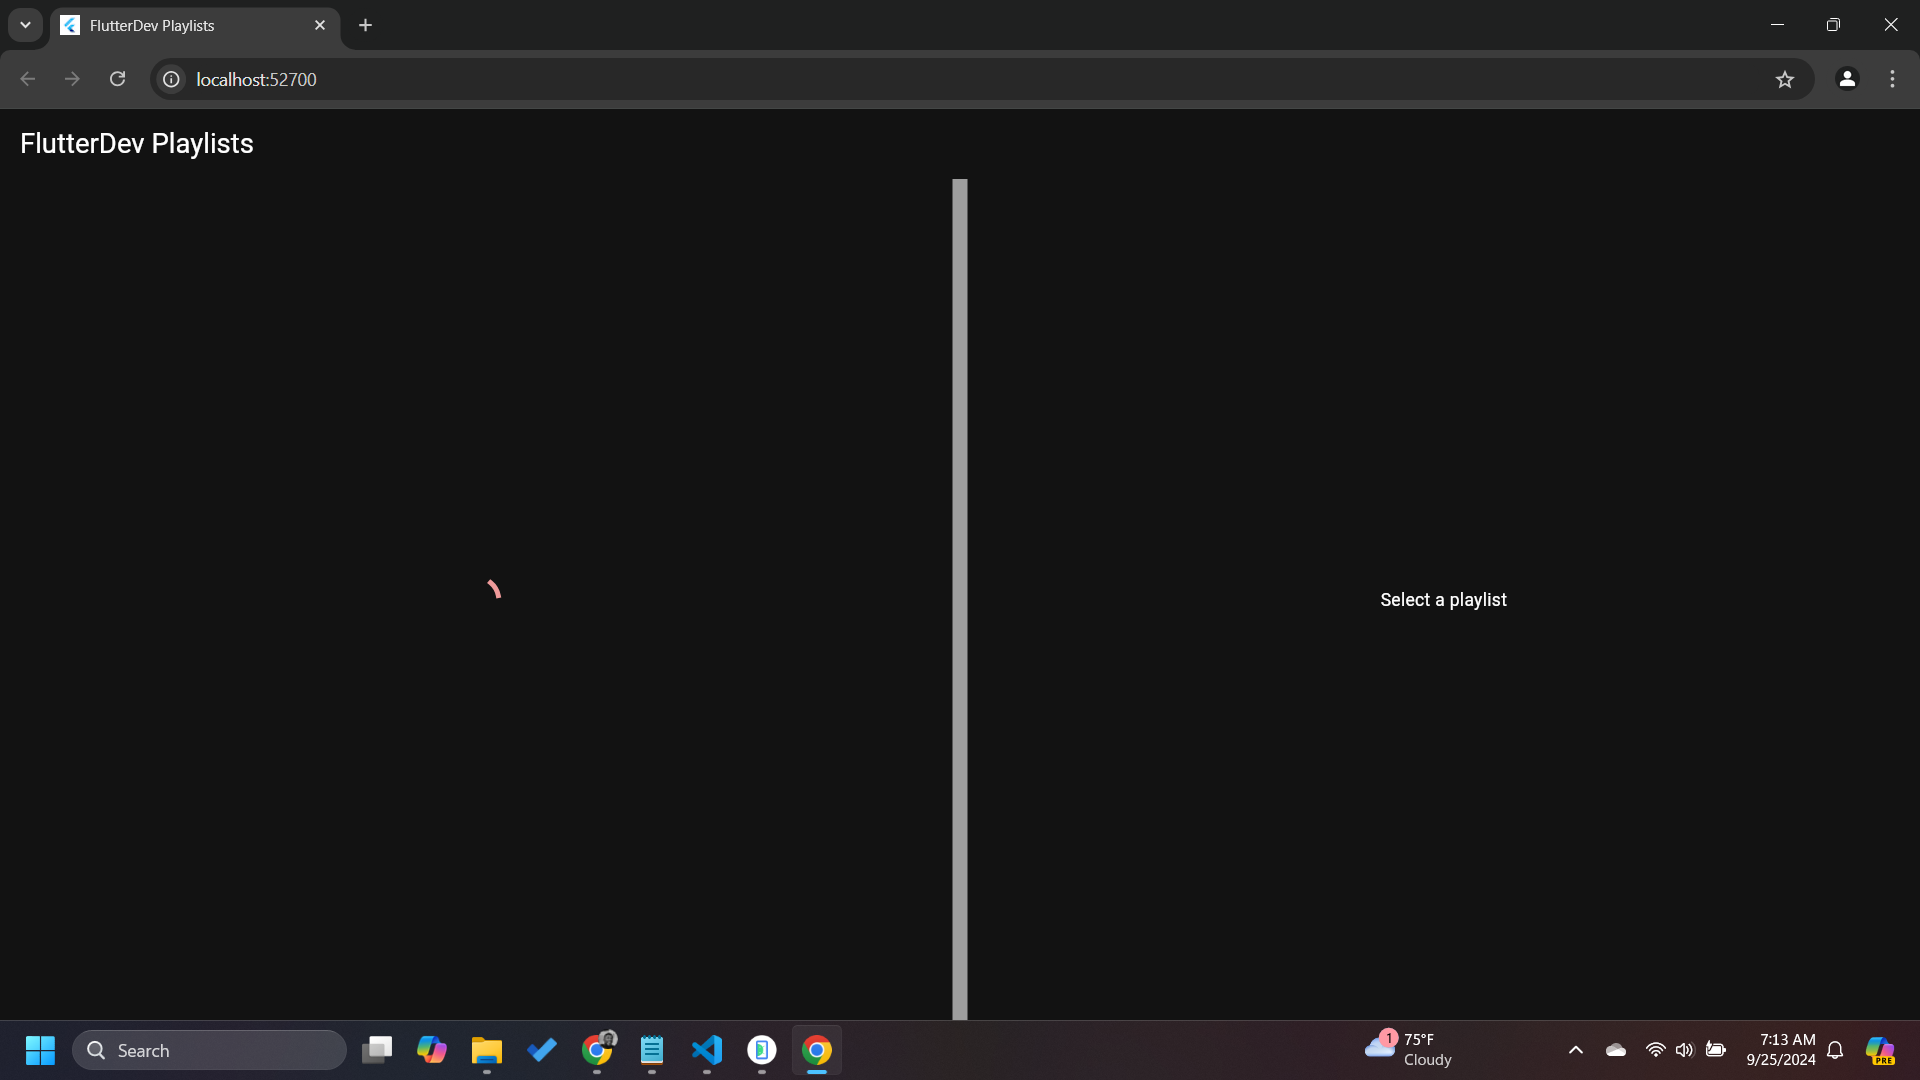The height and width of the screenshot is (1080, 1920).
Task: Open the weather widget showing 75°F
Action: pos(1410,1050)
